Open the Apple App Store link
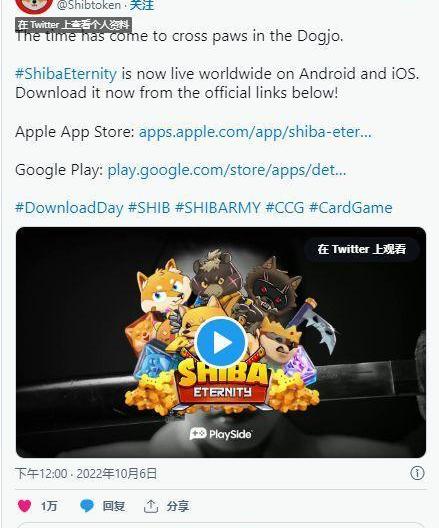Screen dimensions: 439x528 (255, 132)
